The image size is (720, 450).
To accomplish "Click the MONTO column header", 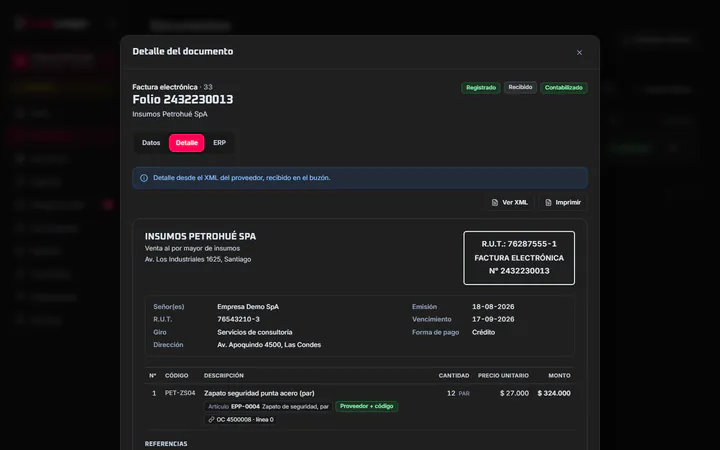I will 559,376.
